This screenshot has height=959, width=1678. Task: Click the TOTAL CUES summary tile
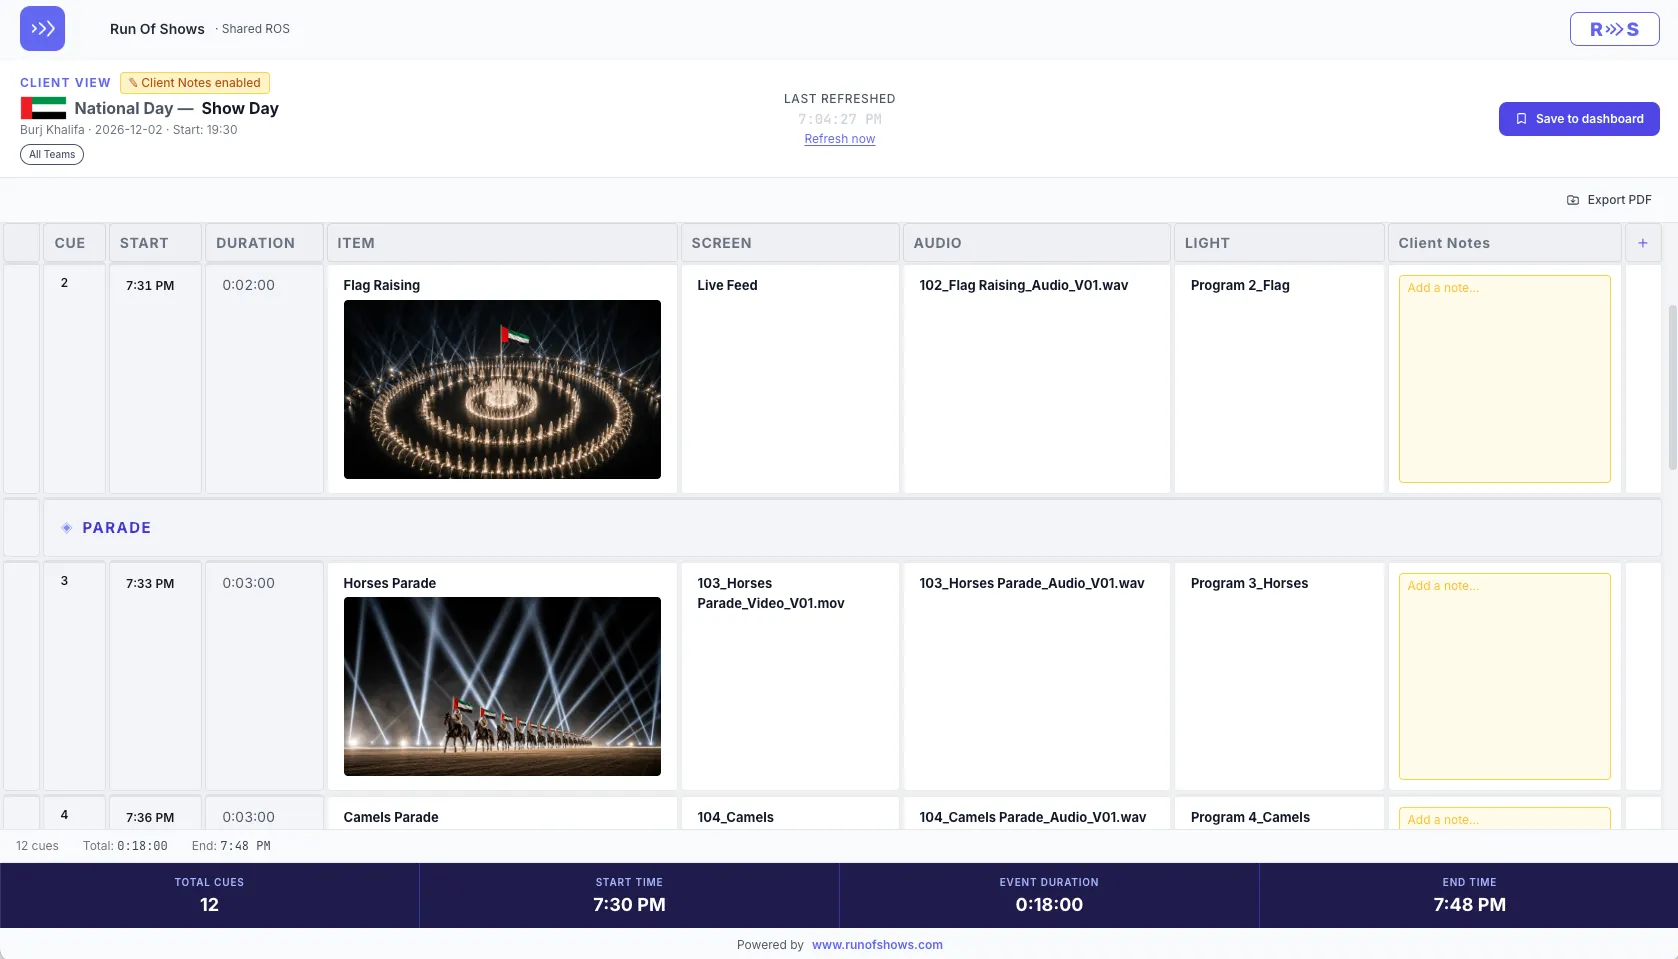(x=209, y=895)
